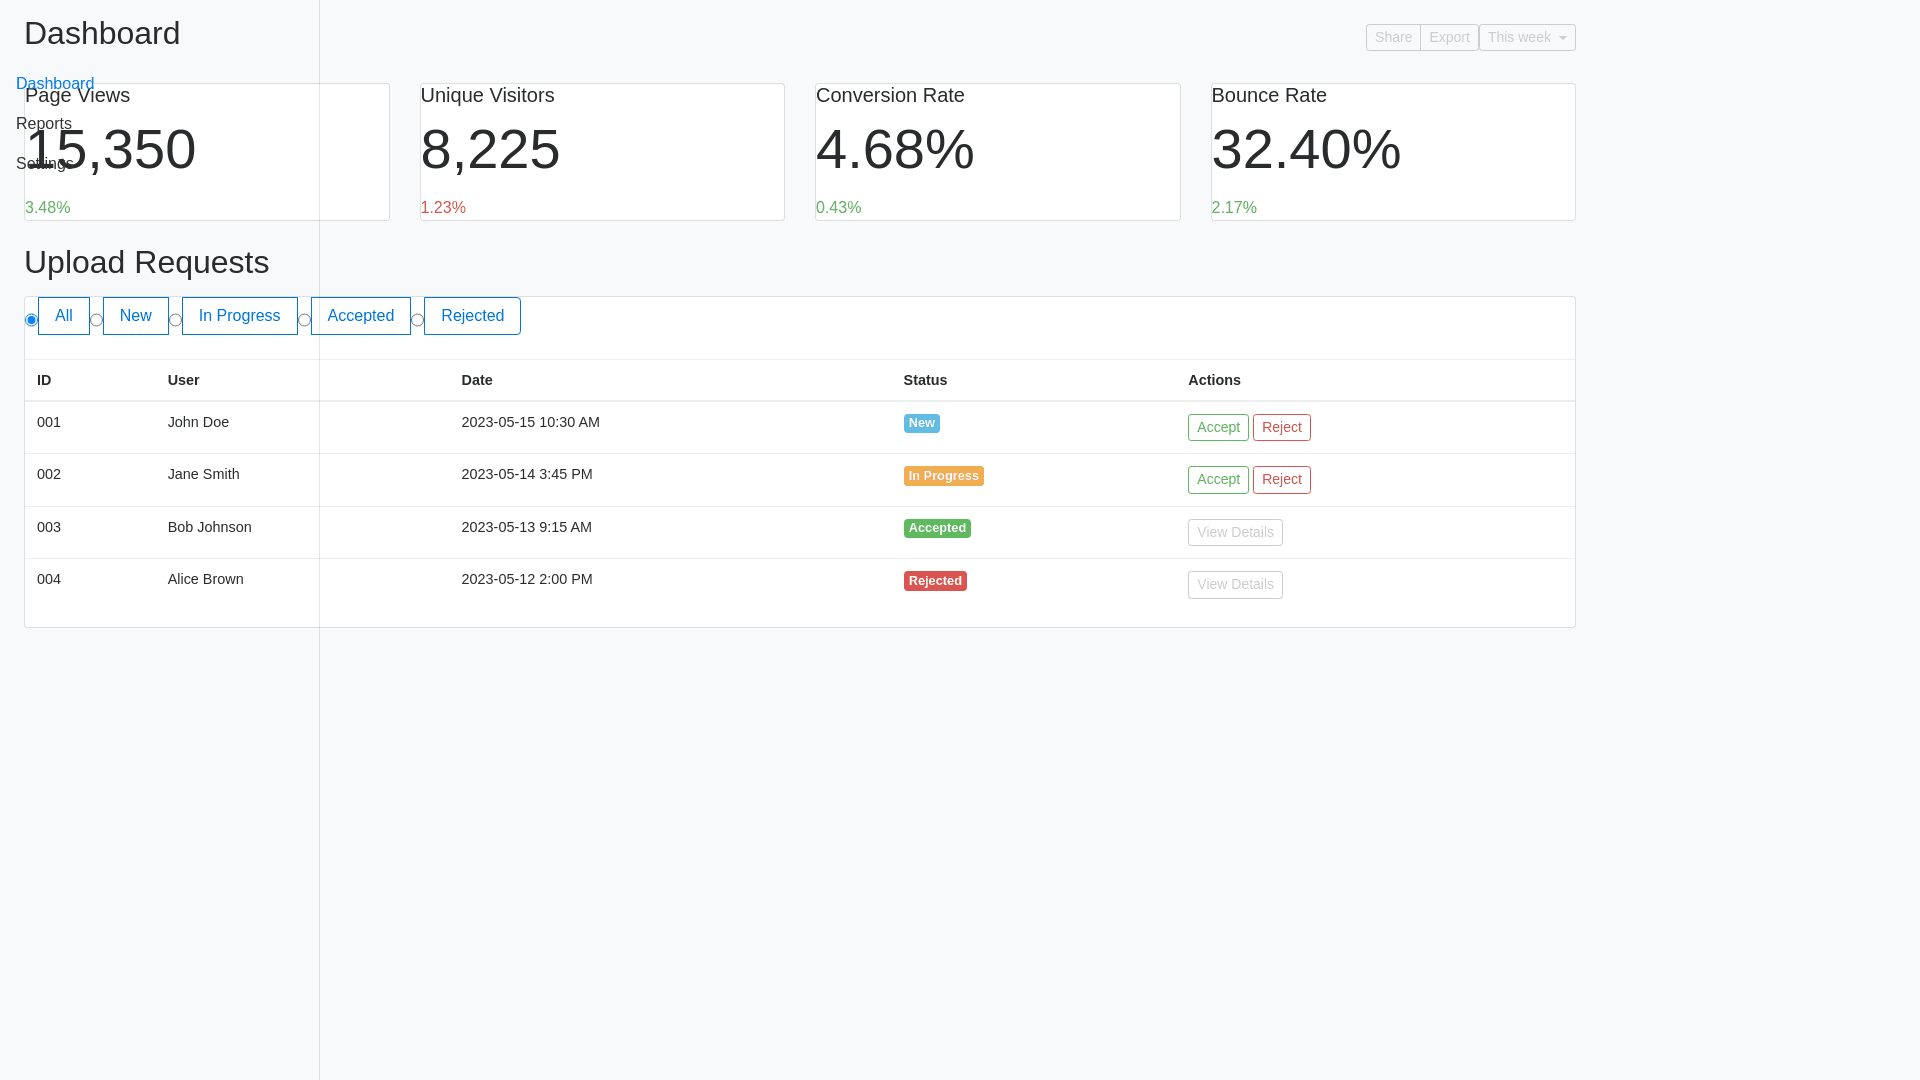View Details for Bob Johnson's request
Image resolution: width=1920 pixels, height=1080 pixels.
[1235, 533]
